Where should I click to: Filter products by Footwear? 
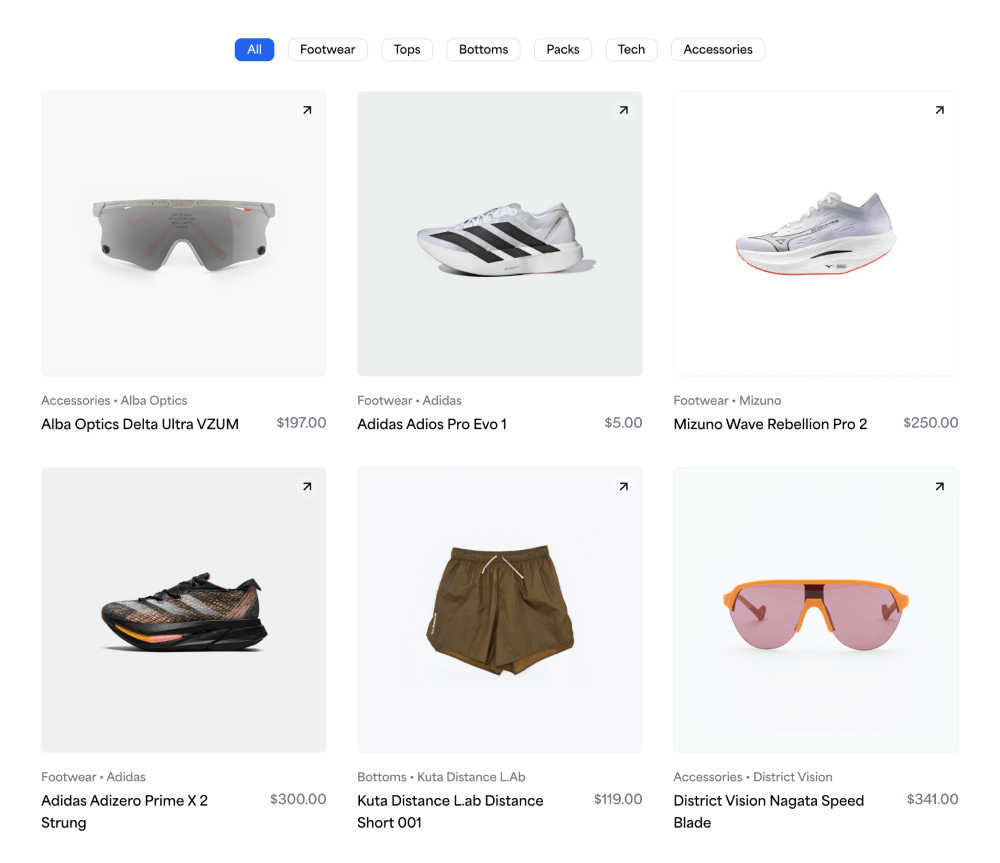pyautogui.click(x=328, y=50)
